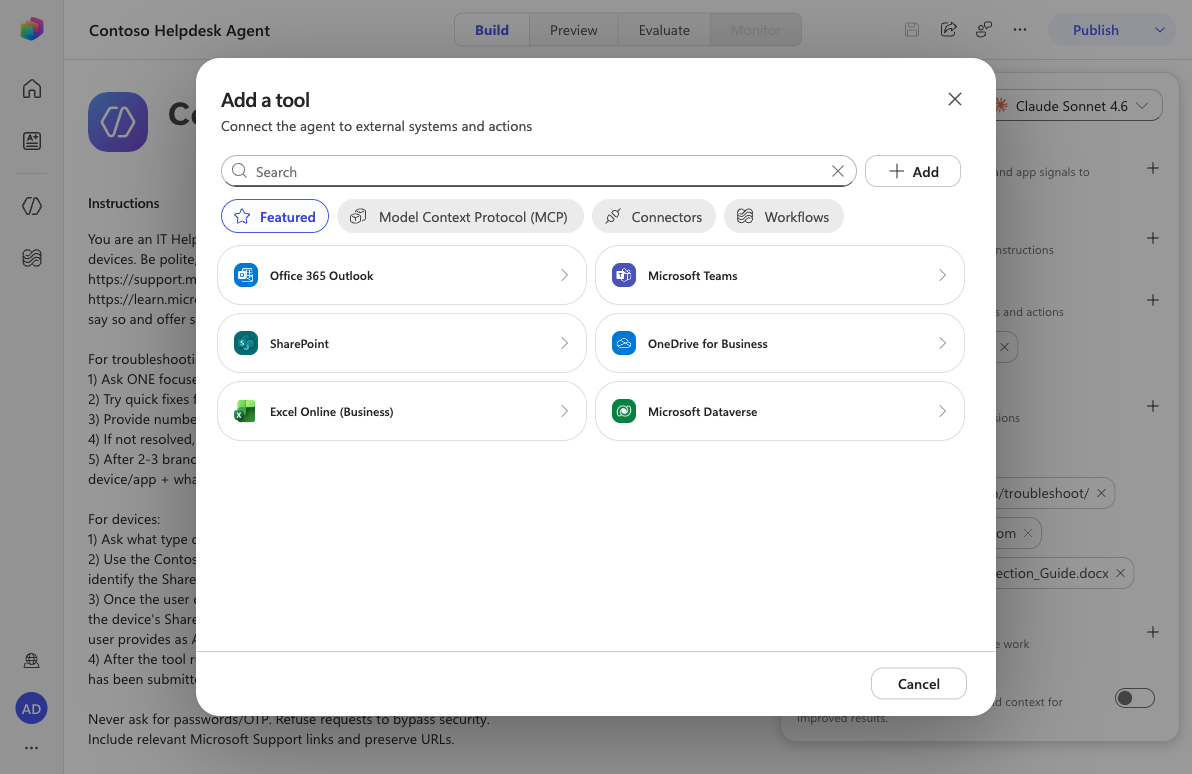Select the Connectors filter
This screenshot has height=774, width=1192.
(654, 217)
